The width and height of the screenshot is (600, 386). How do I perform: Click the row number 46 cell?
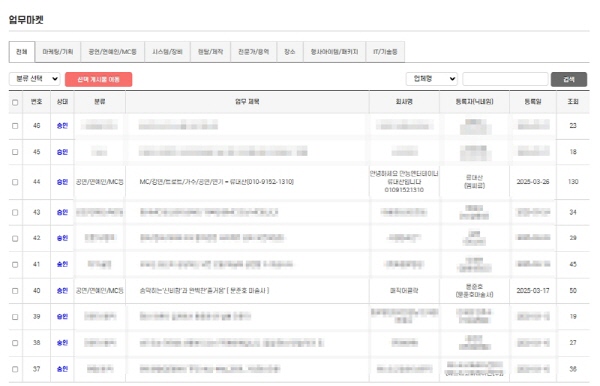(x=36, y=125)
